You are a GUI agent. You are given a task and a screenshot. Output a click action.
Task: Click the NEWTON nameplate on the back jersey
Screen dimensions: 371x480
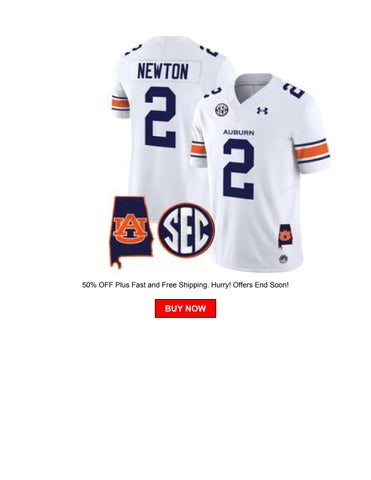[x=163, y=71]
